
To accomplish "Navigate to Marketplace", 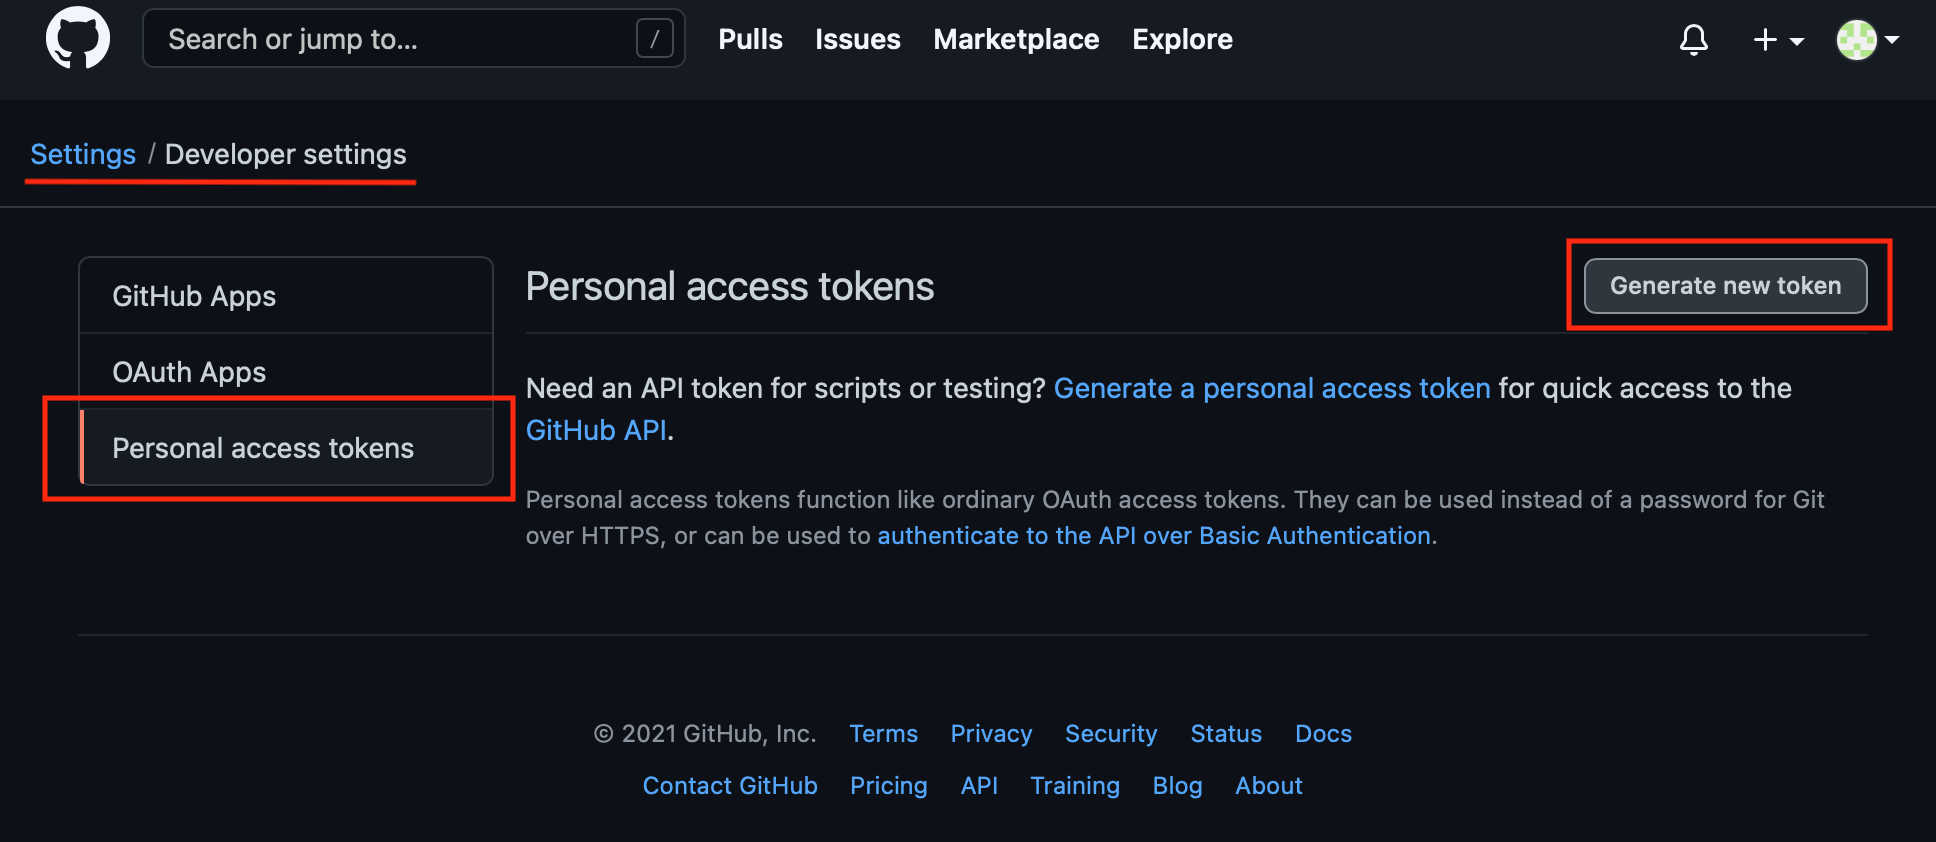I will [x=1016, y=39].
